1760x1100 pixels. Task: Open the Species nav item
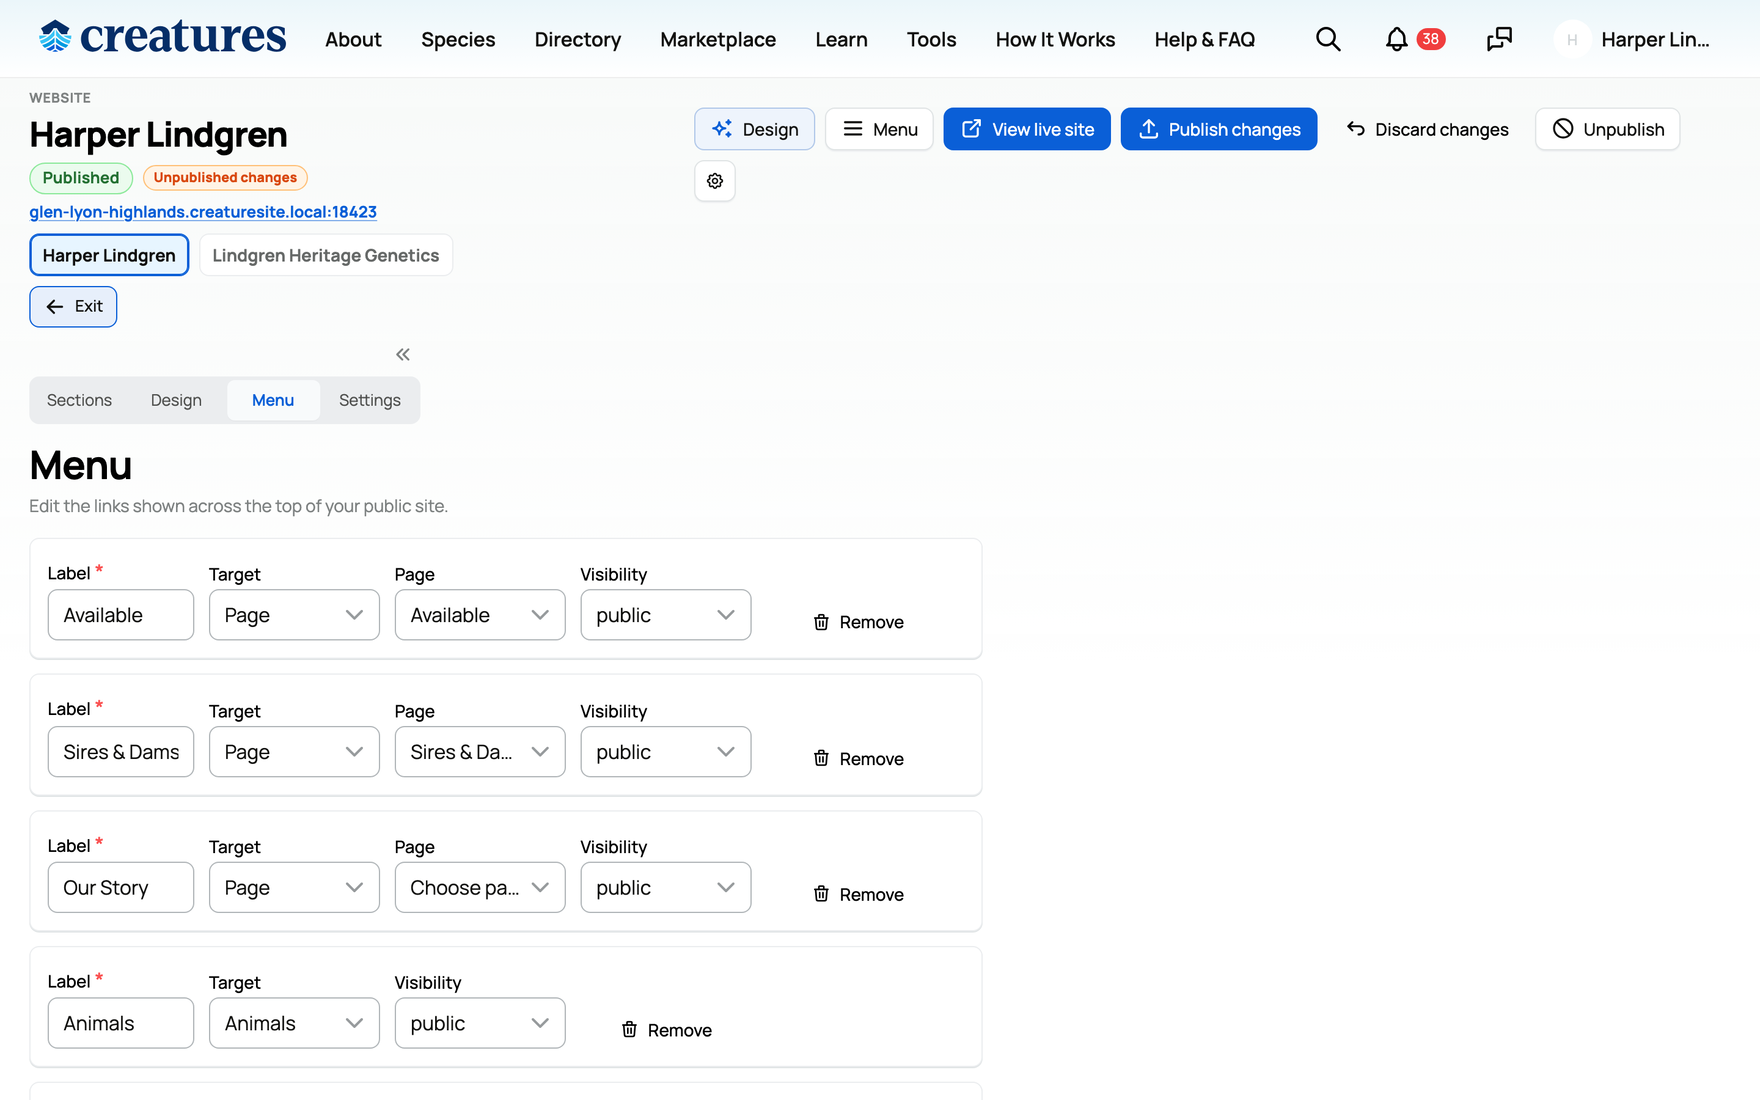(458, 39)
